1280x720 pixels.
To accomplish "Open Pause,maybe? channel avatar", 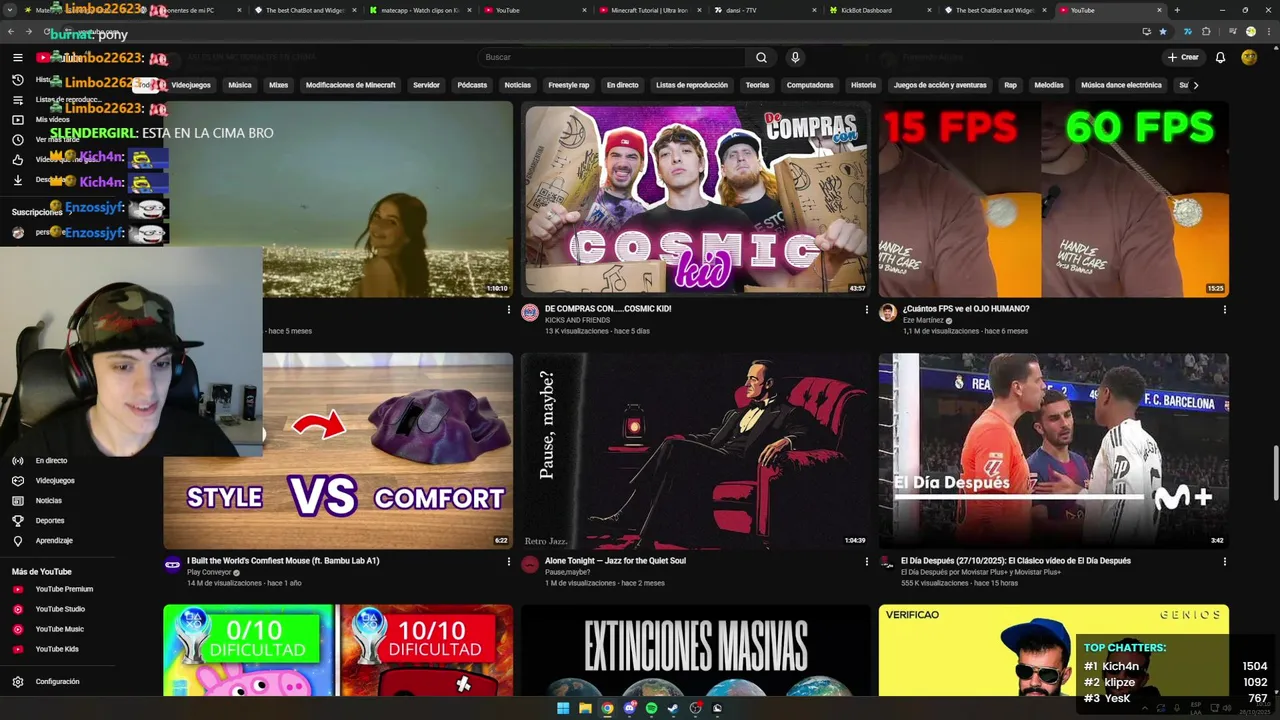I will click(530, 565).
